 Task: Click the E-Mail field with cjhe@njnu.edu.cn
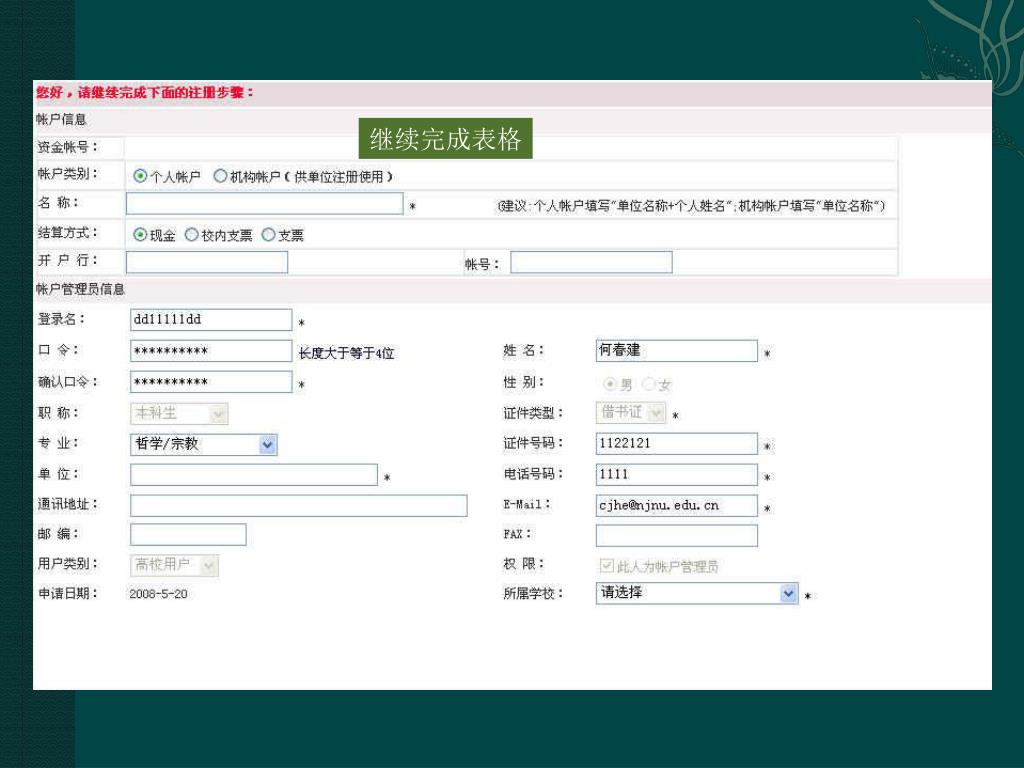point(677,505)
